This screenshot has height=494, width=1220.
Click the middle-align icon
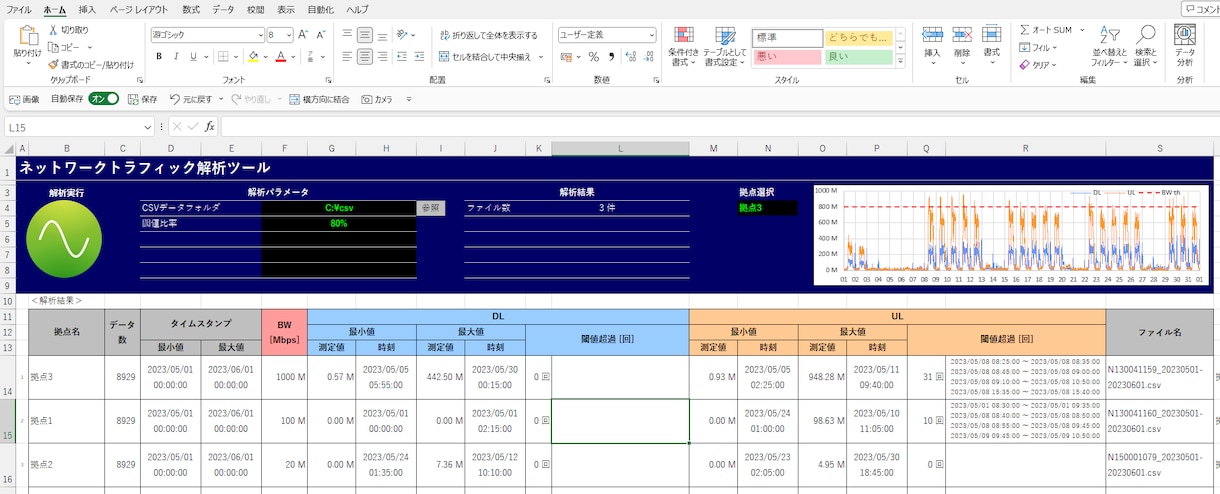tap(366, 35)
